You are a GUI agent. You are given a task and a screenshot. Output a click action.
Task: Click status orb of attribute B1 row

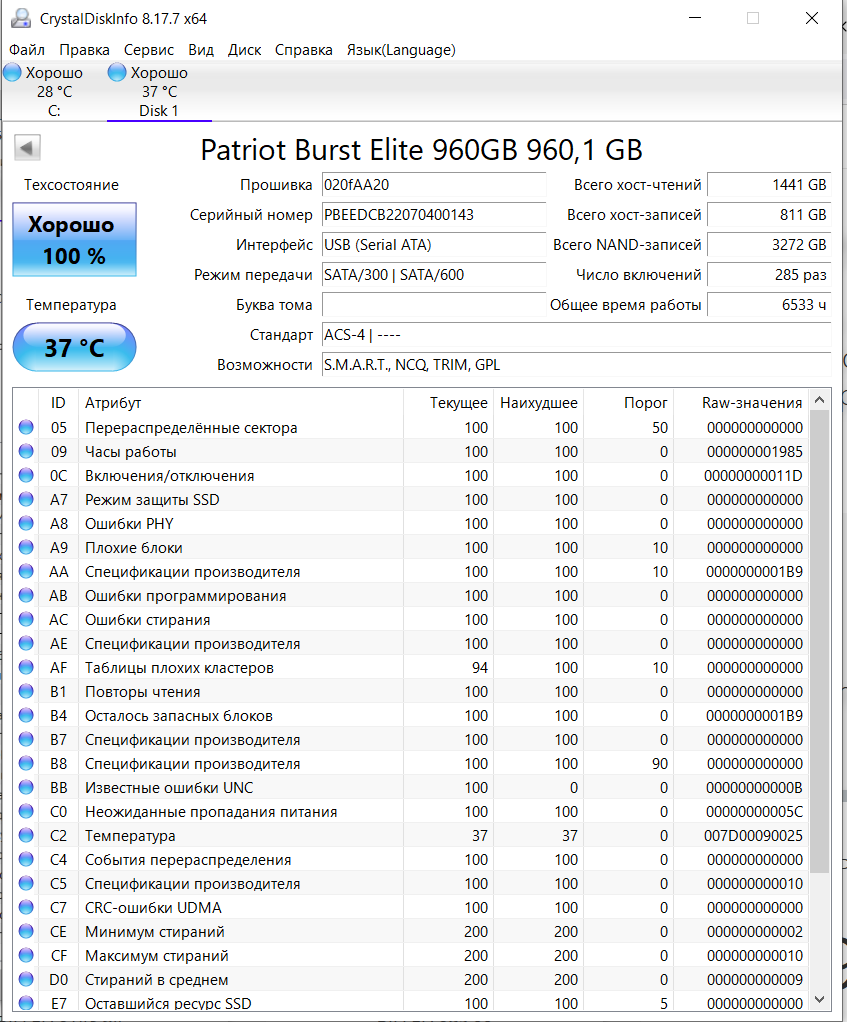point(26,692)
